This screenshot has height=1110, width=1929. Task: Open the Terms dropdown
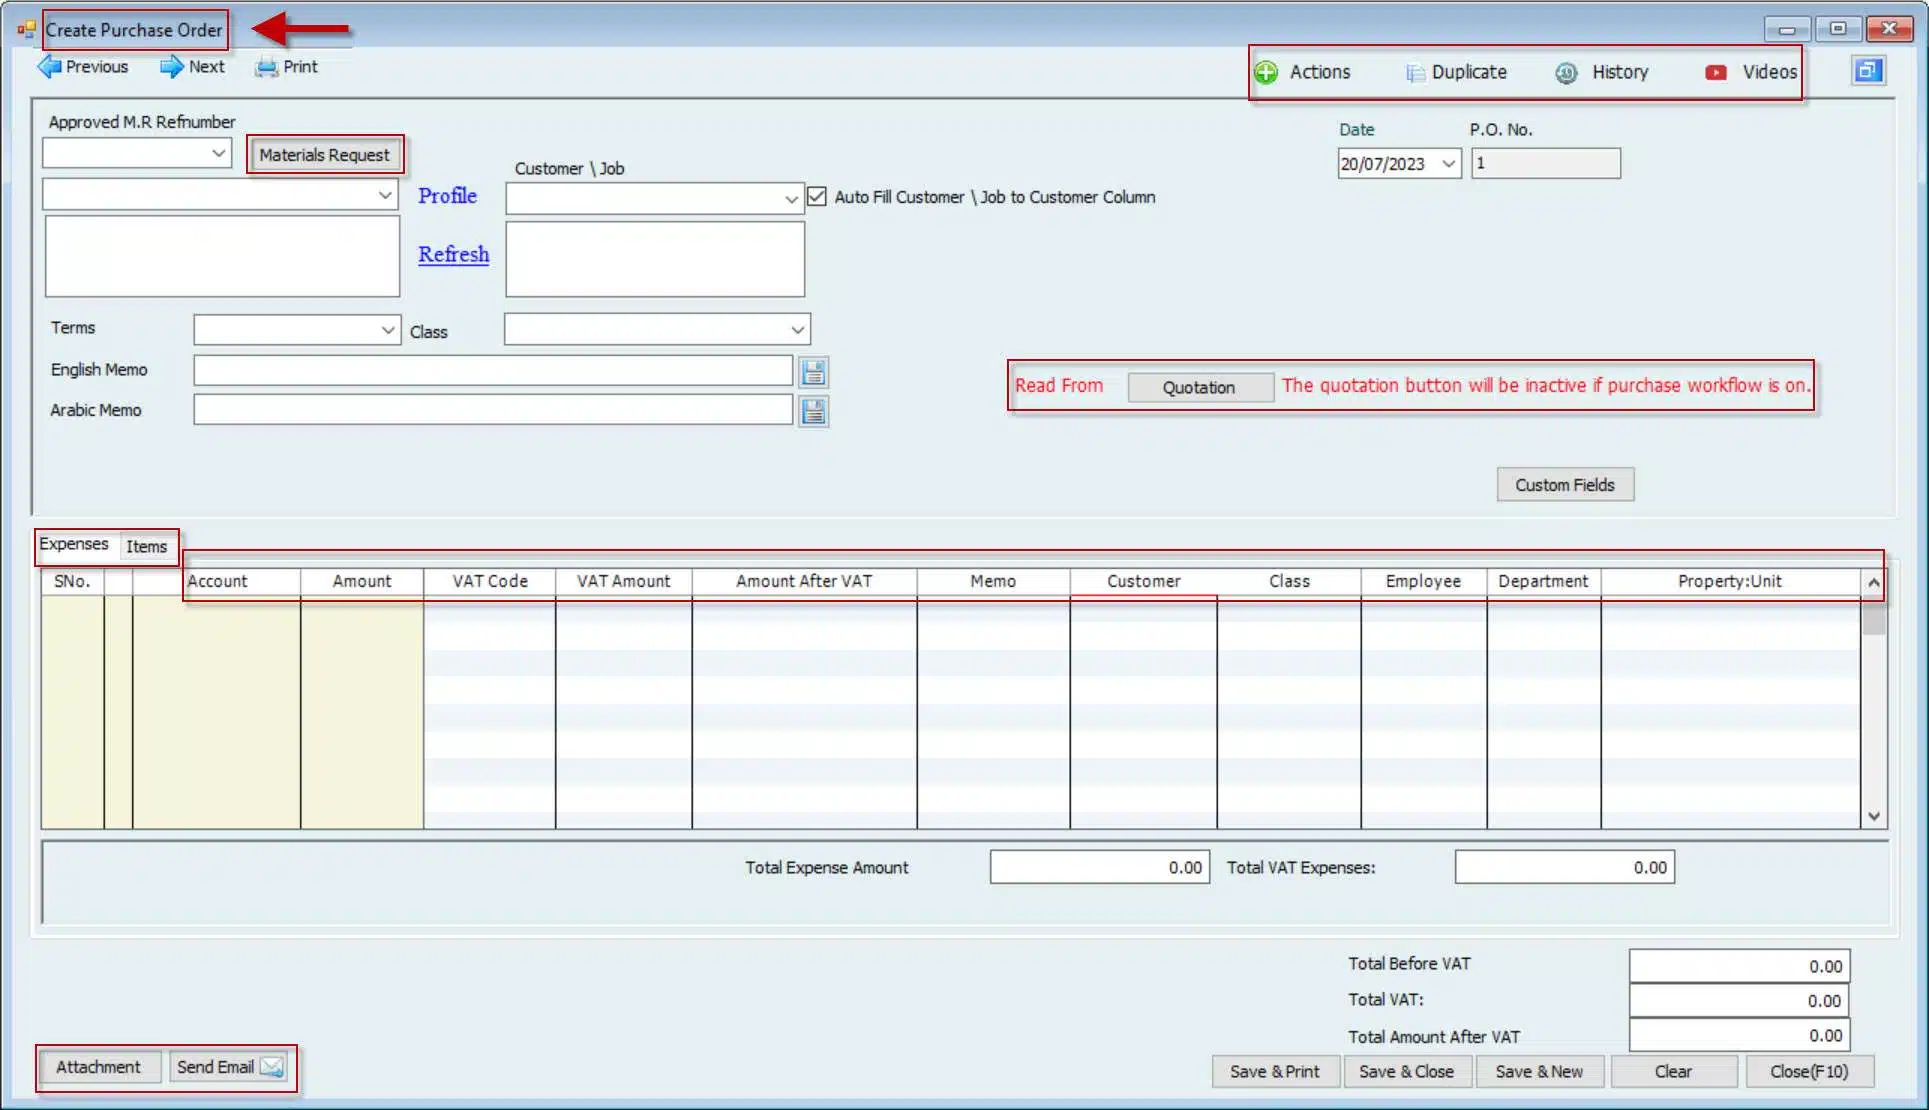tap(388, 329)
